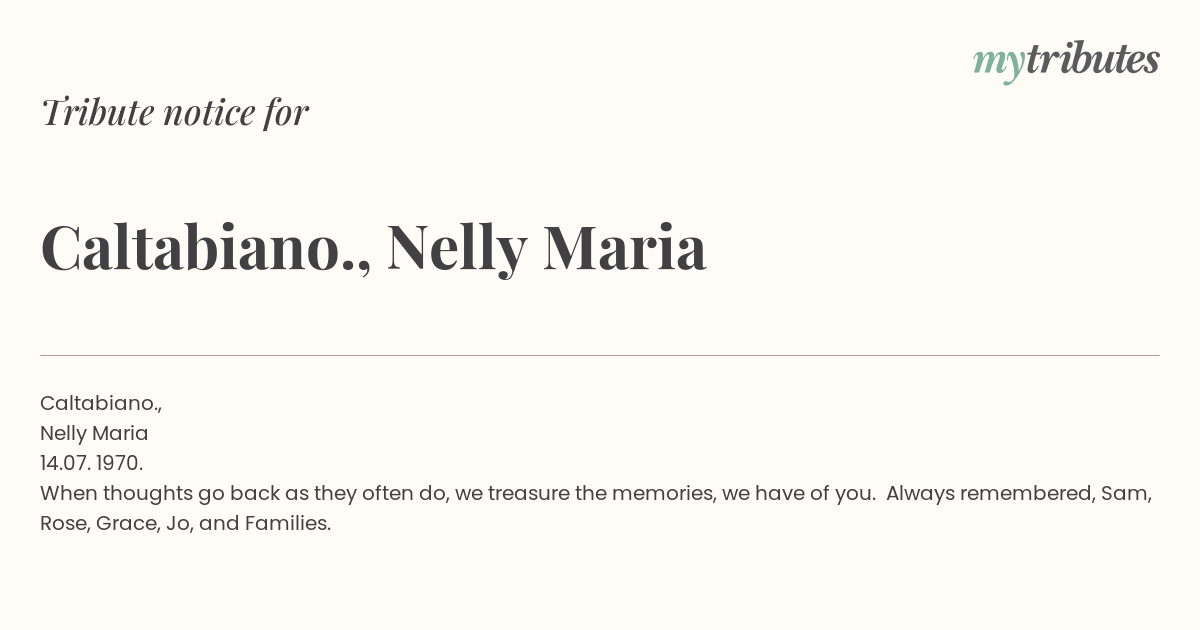Click "Caltabiano.," in the large title

coord(206,248)
